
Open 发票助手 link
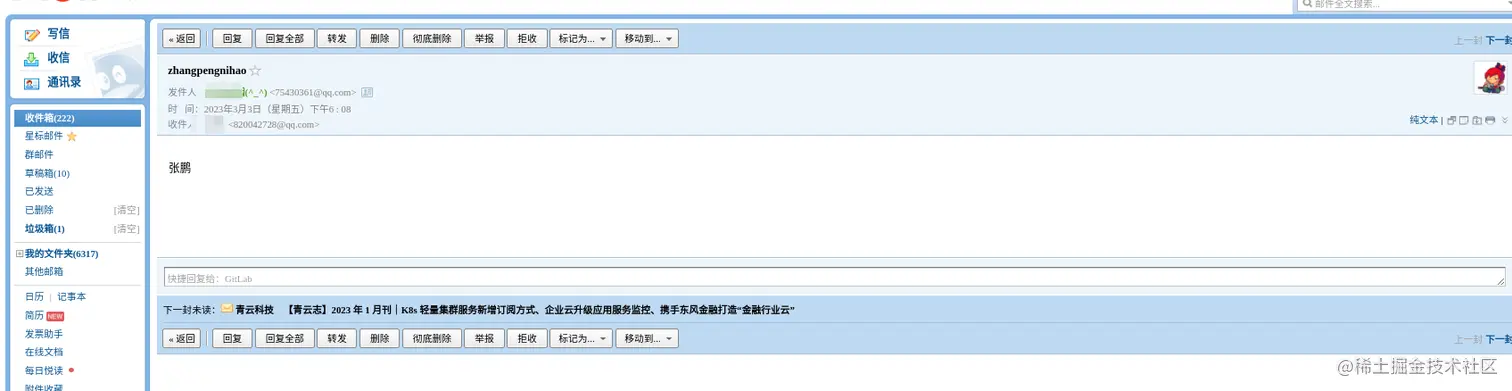point(44,334)
